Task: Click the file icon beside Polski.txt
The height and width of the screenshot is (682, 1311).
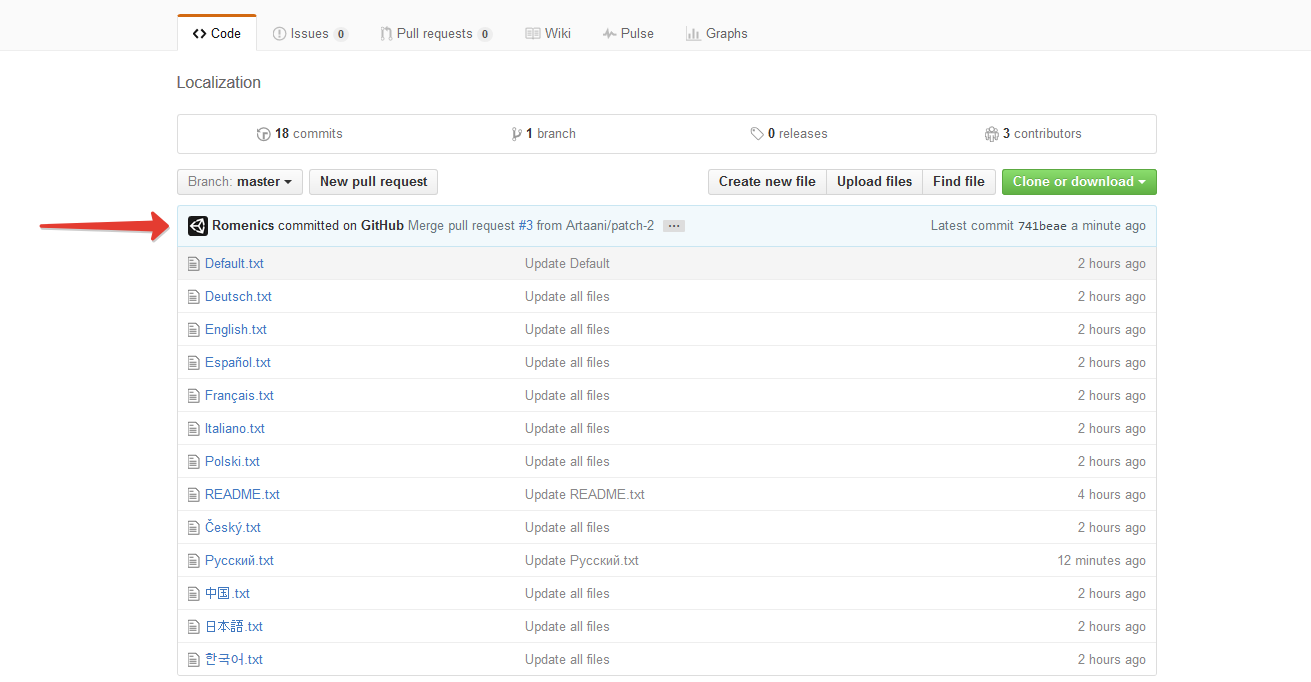Action: [194, 462]
